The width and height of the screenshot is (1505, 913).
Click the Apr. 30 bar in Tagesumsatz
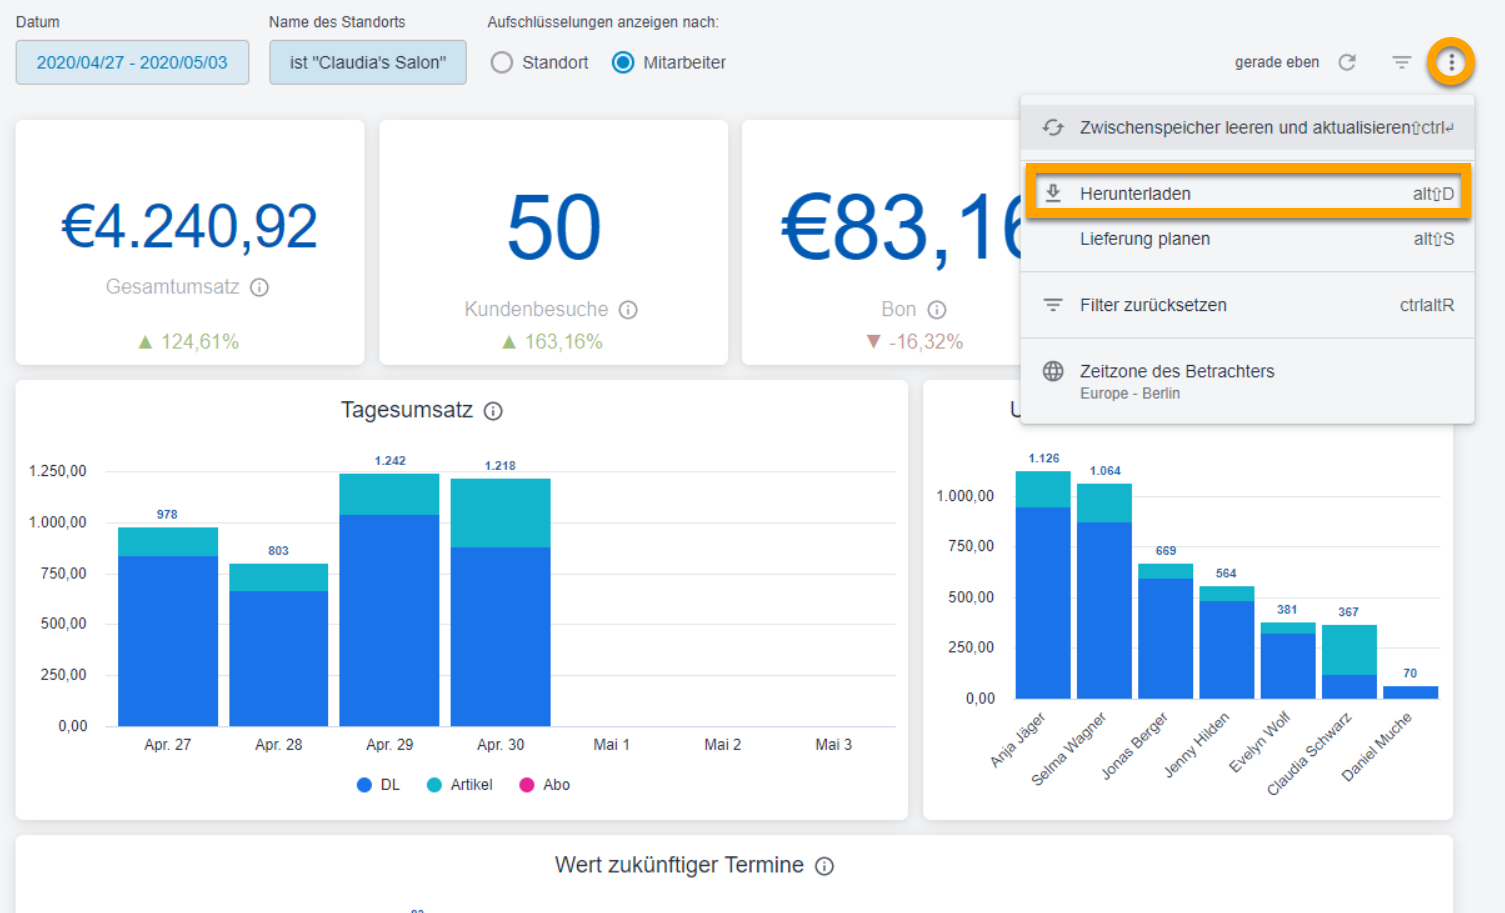point(500,602)
